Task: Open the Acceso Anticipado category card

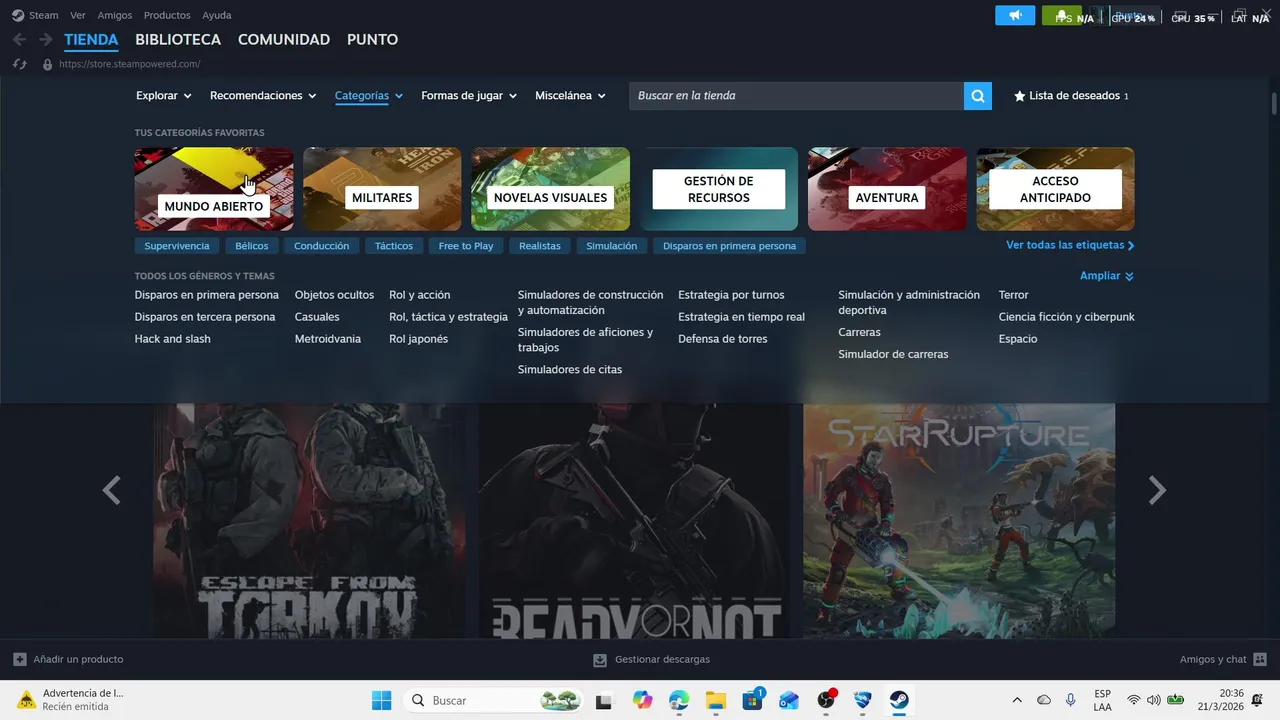Action: 1056,189
